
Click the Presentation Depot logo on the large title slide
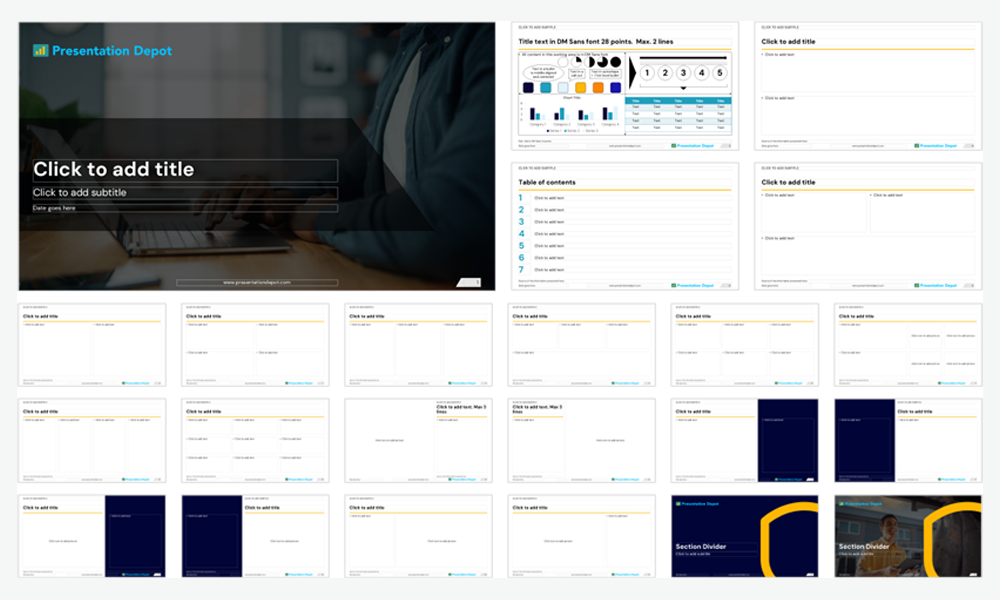[x=102, y=50]
